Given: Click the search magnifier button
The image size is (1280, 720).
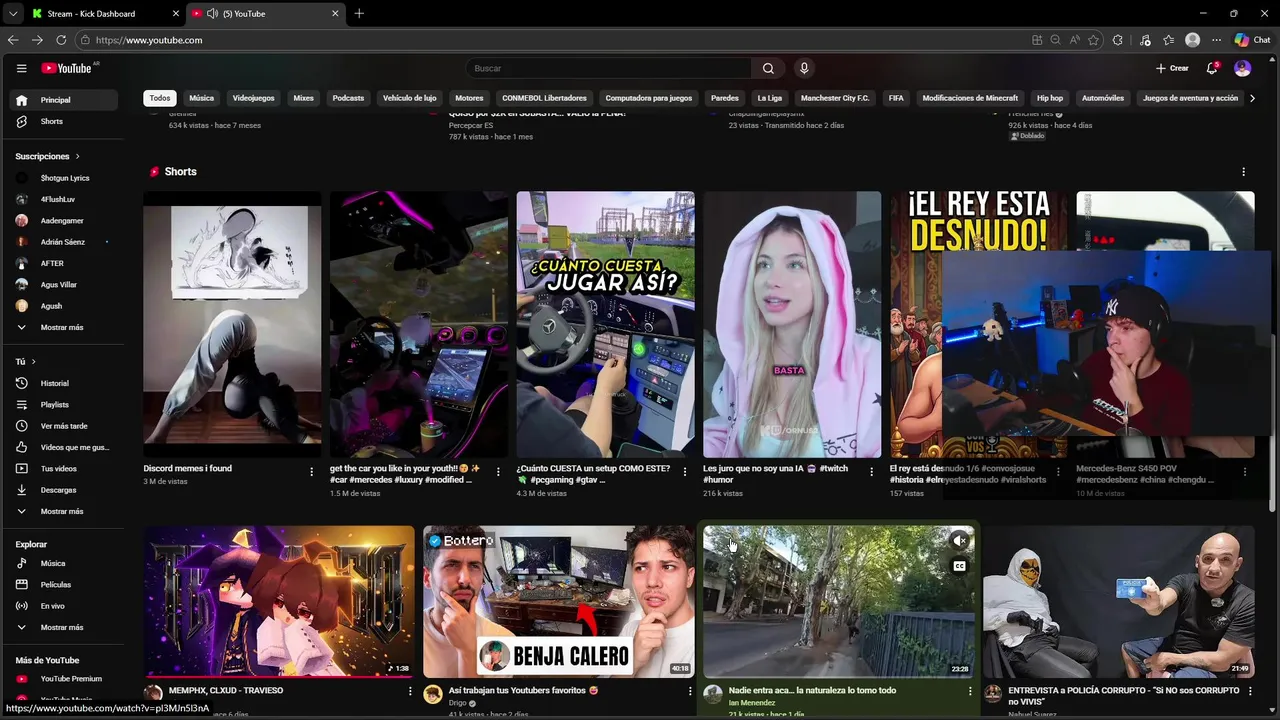Looking at the screenshot, I should click(768, 68).
